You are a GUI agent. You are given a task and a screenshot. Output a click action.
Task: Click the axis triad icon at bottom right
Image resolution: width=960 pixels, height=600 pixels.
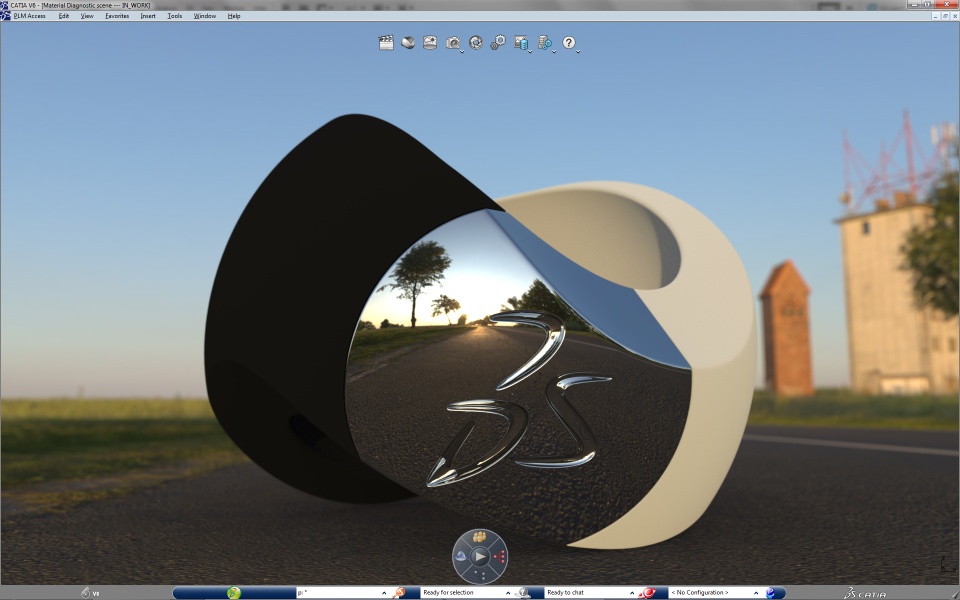948,564
